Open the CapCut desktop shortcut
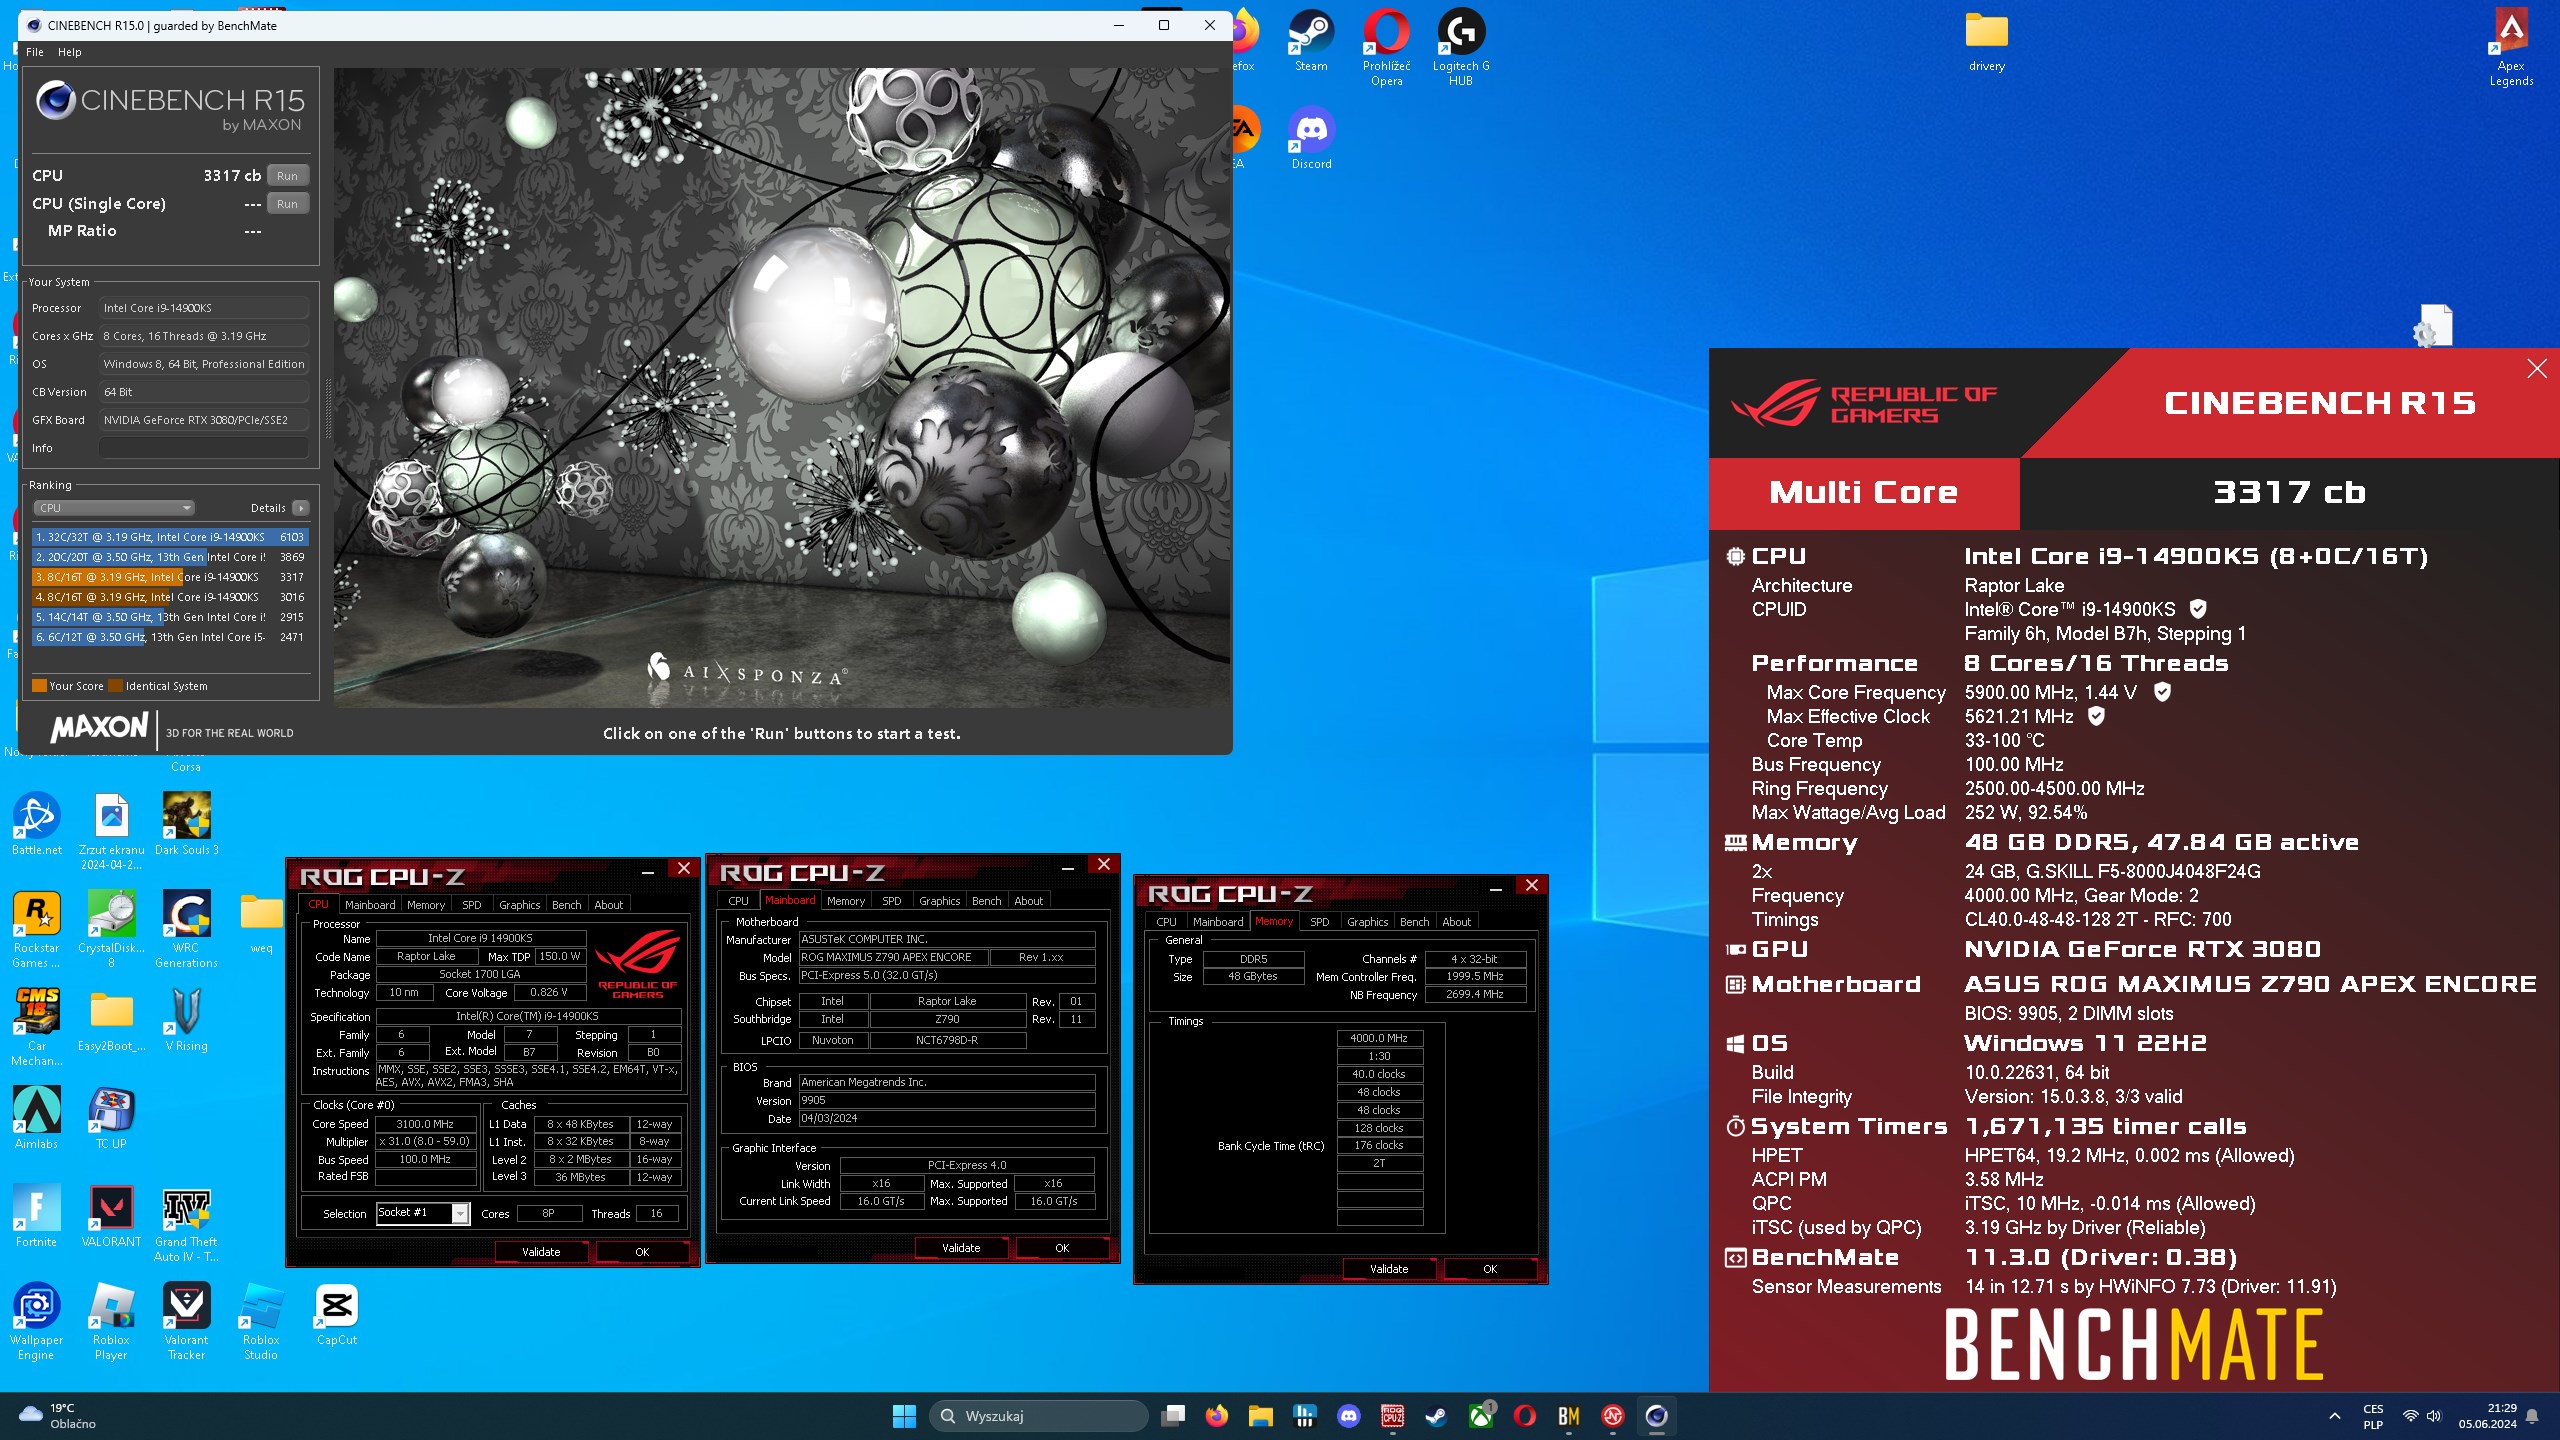This screenshot has height=1440, width=2560. [x=336, y=1314]
